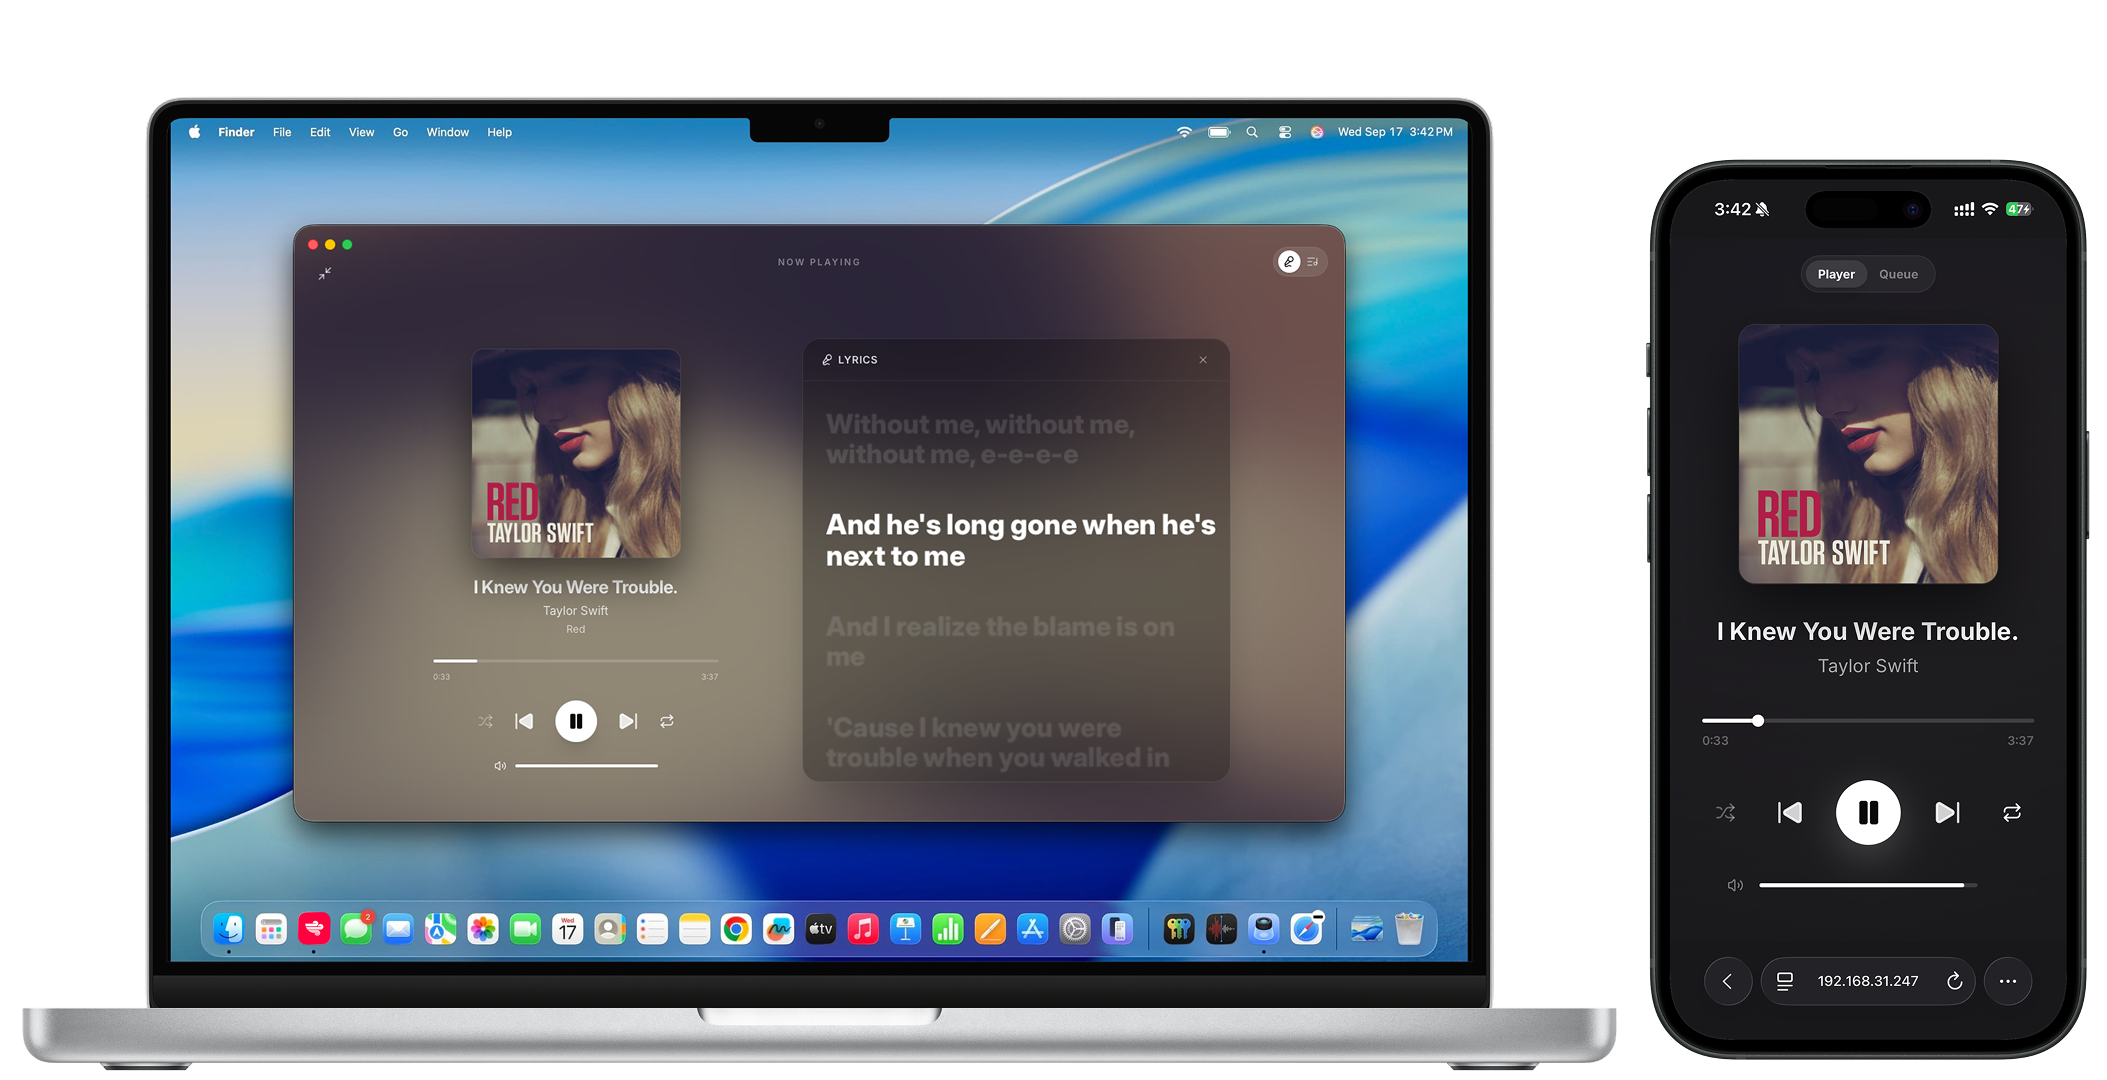2107x1080 pixels.
Task: Open the Finder menu
Action: click(236, 132)
